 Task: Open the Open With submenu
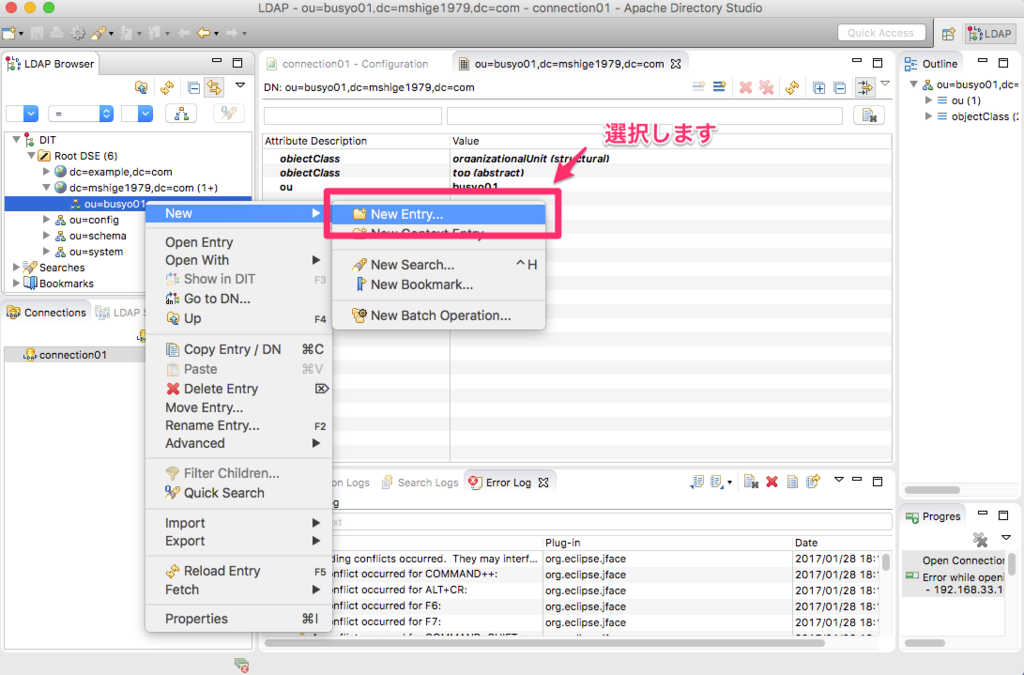(238, 260)
